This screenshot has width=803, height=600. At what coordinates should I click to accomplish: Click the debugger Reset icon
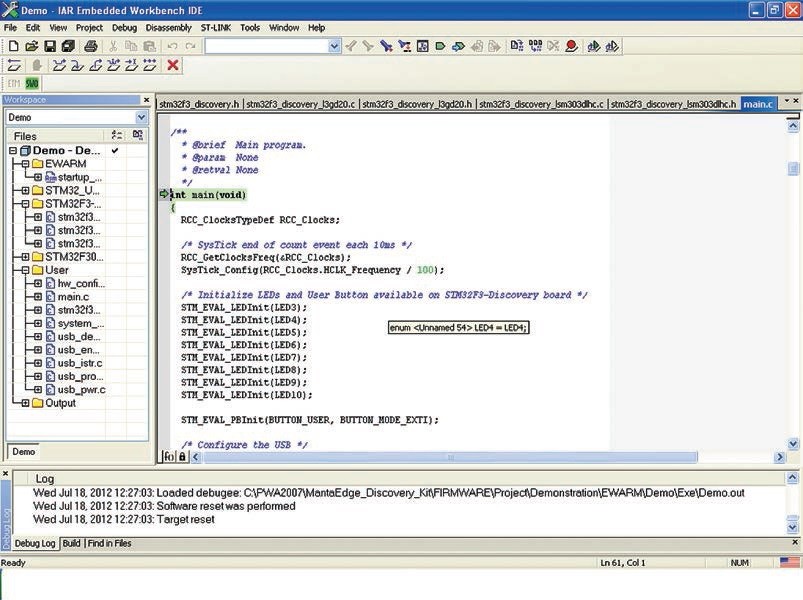pos(14,65)
